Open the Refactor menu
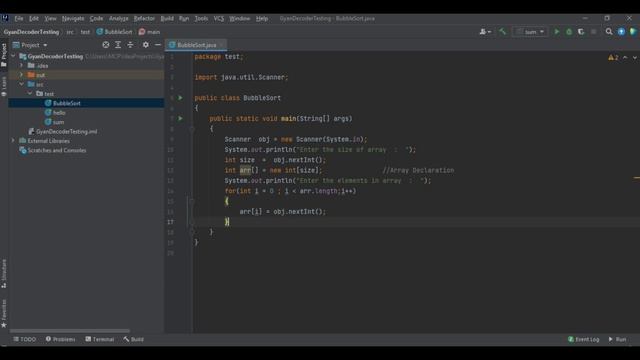Viewport: 640px width, 360px height. (144, 18)
